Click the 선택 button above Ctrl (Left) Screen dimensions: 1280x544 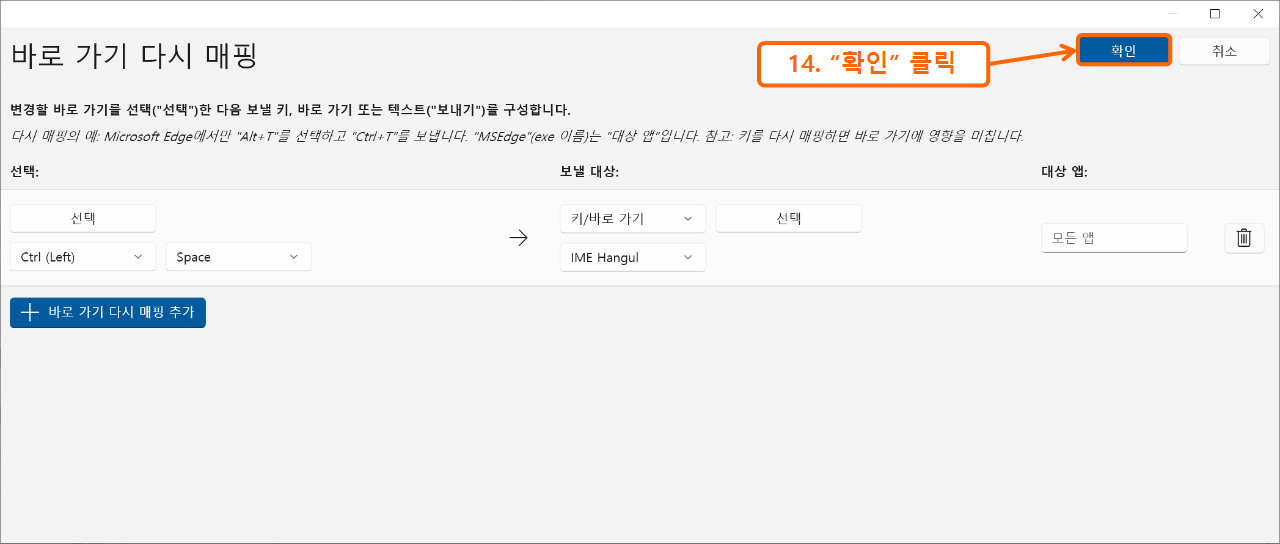pos(83,218)
